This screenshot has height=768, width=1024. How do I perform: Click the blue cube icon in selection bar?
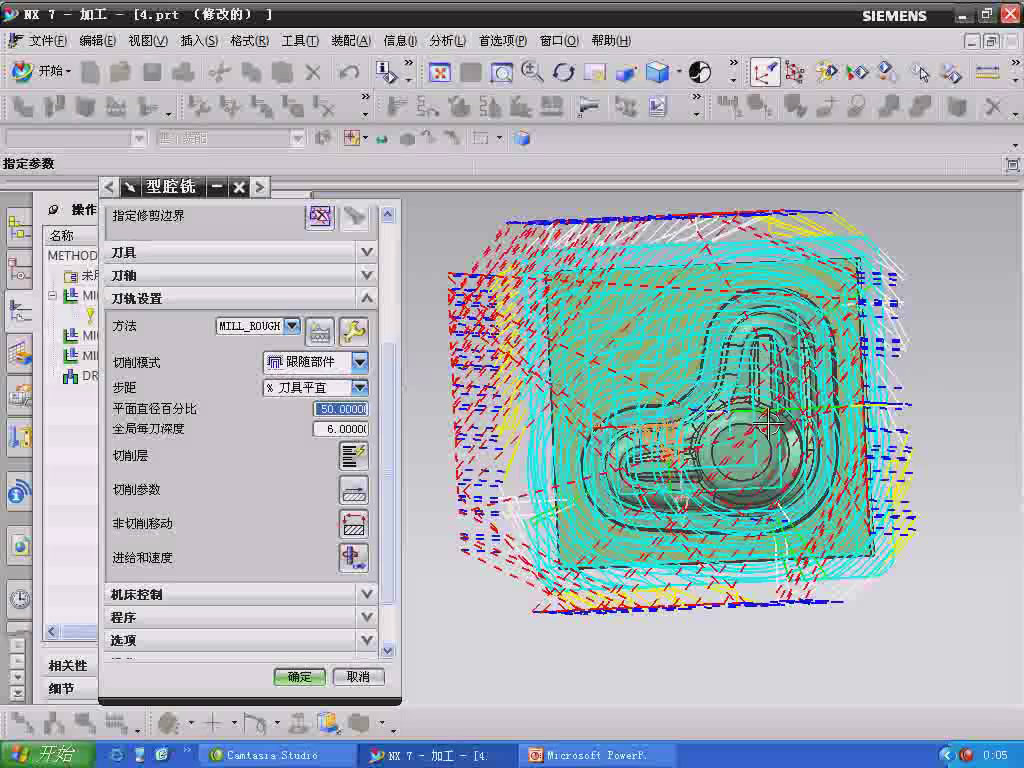click(521, 138)
